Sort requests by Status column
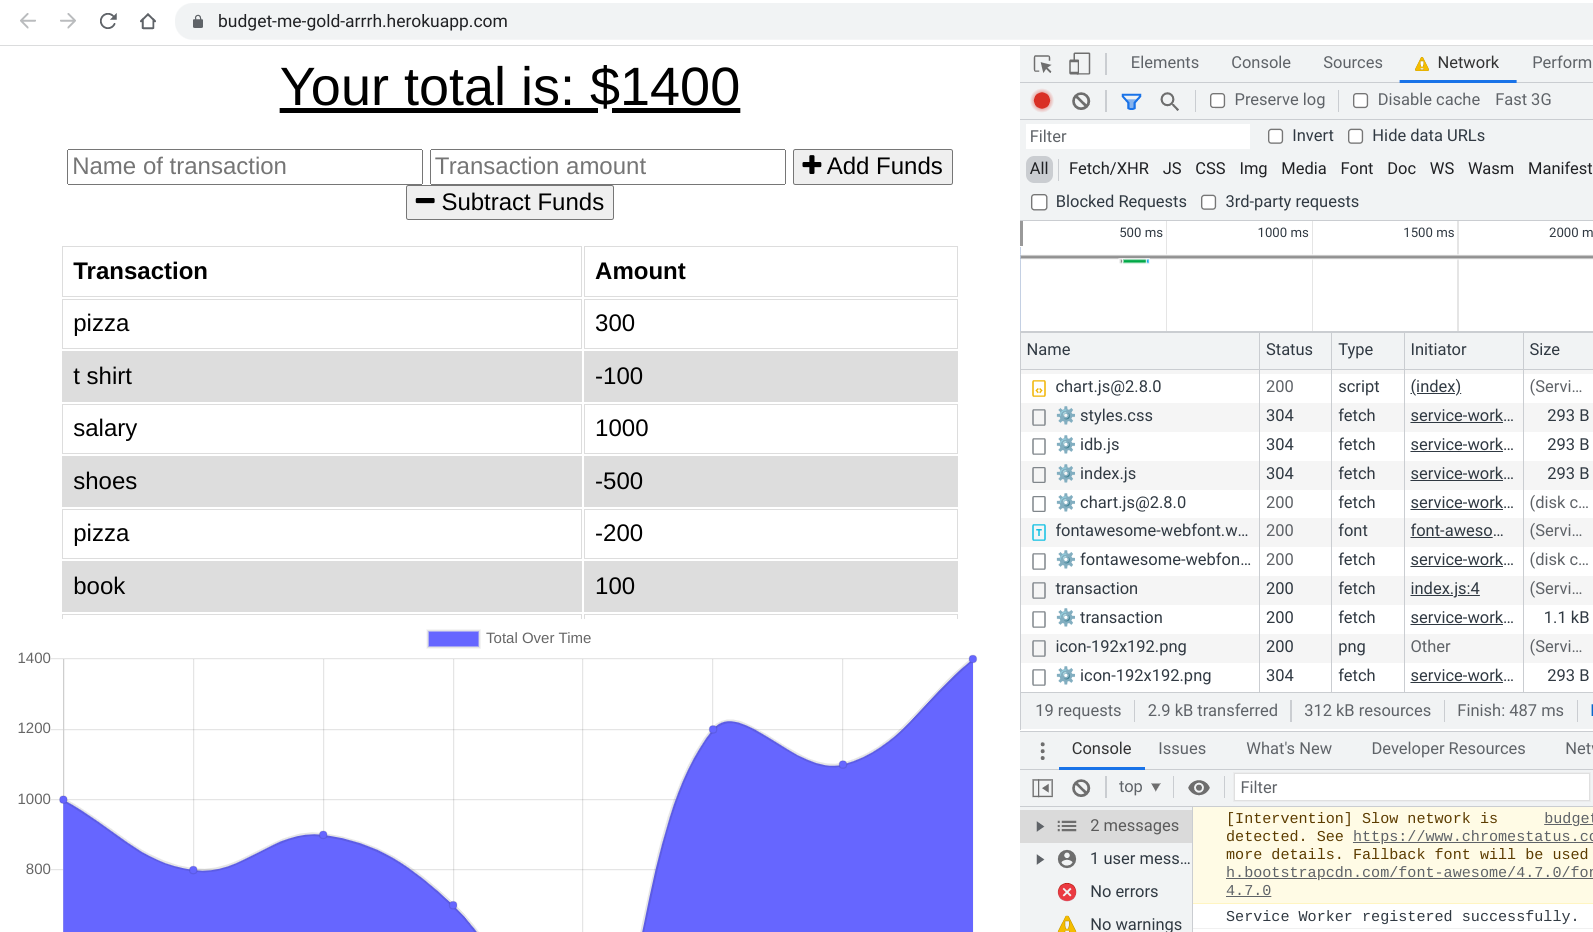Image resolution: width=1593 pixels, height=932 pixels. coord(1294,350)
